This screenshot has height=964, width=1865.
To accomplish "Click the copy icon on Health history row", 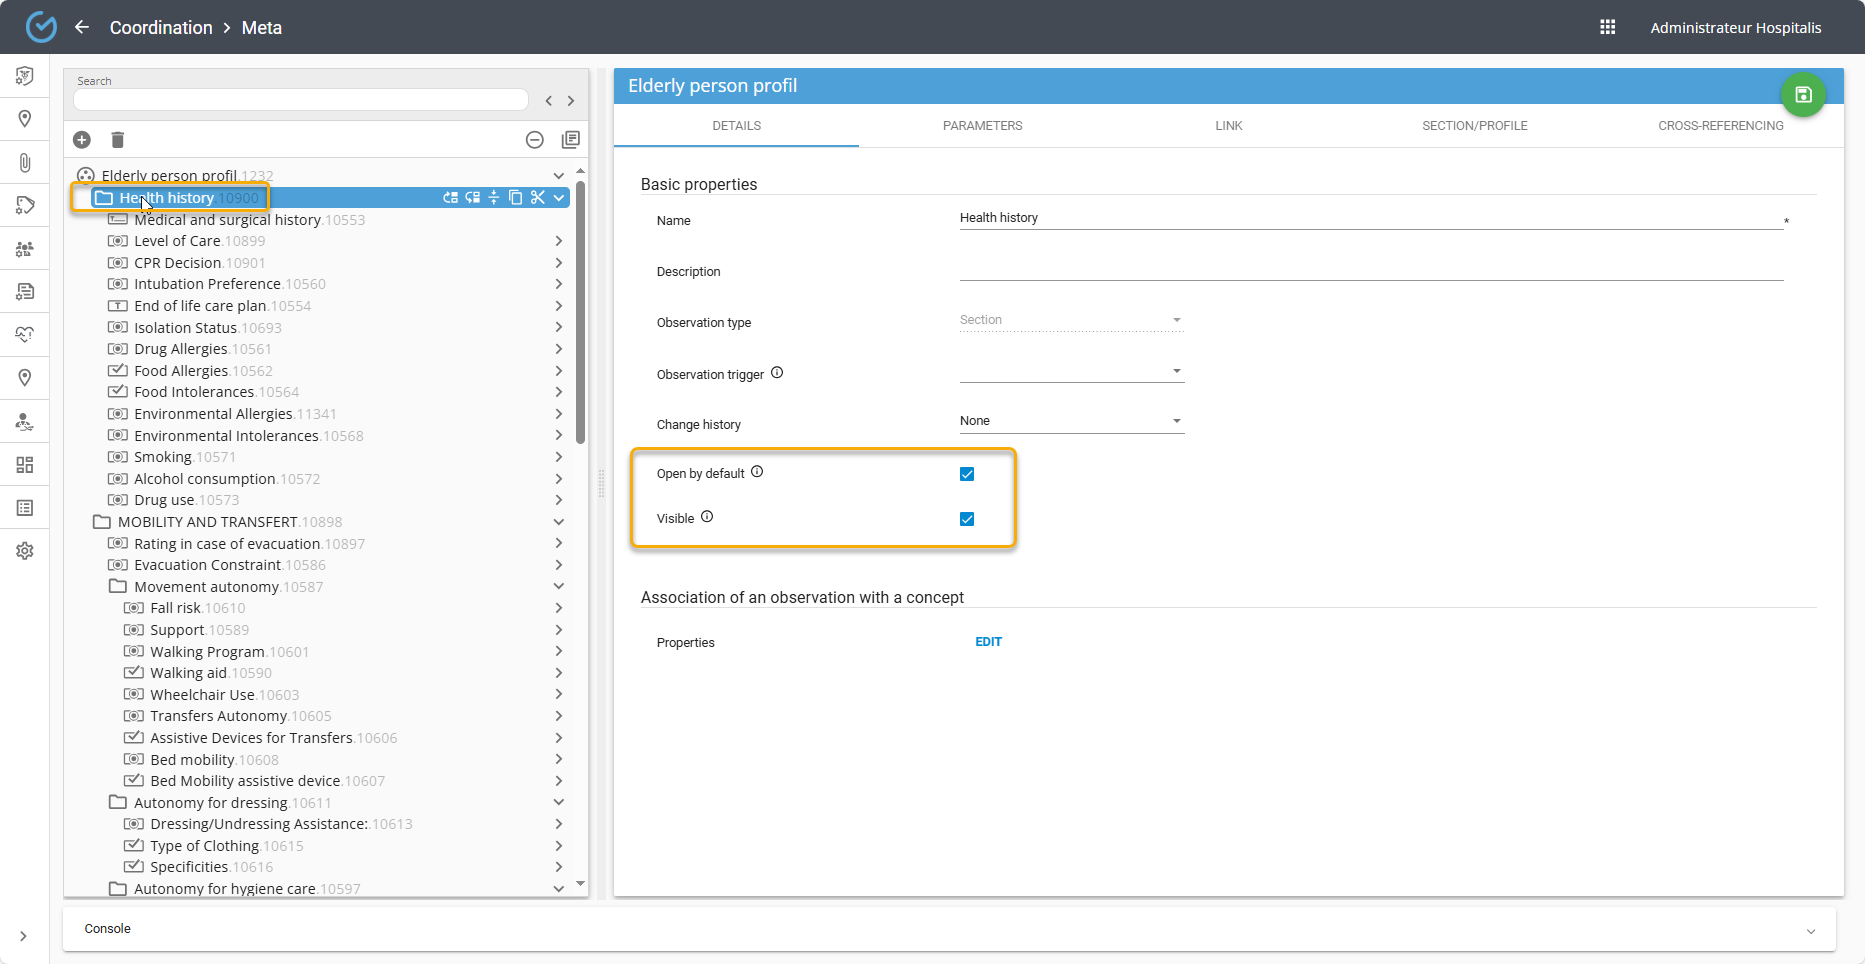I will pyautogui.click(x=515, y=198).
